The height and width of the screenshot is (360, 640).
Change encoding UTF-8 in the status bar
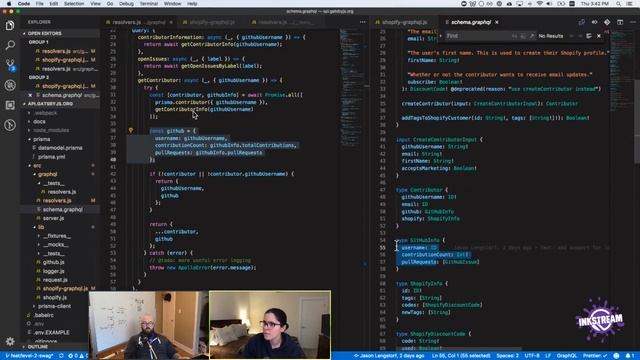click(x=532, y=356)
